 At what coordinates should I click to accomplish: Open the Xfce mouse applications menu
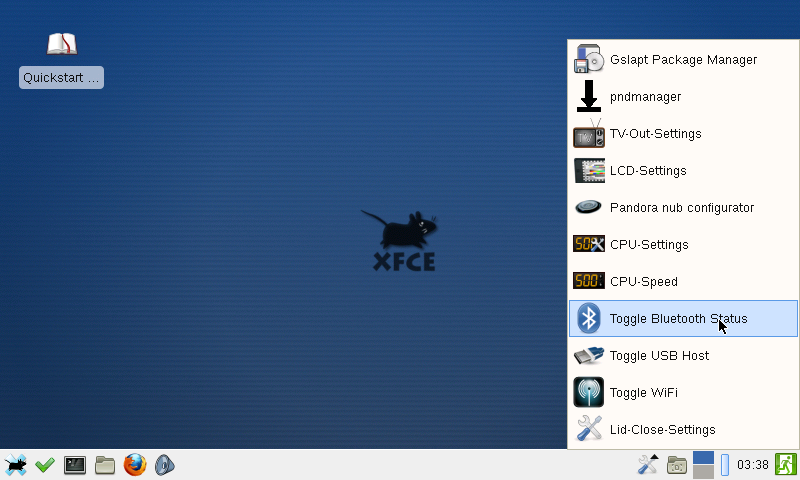pyautogui.click(x=15, y=465)
